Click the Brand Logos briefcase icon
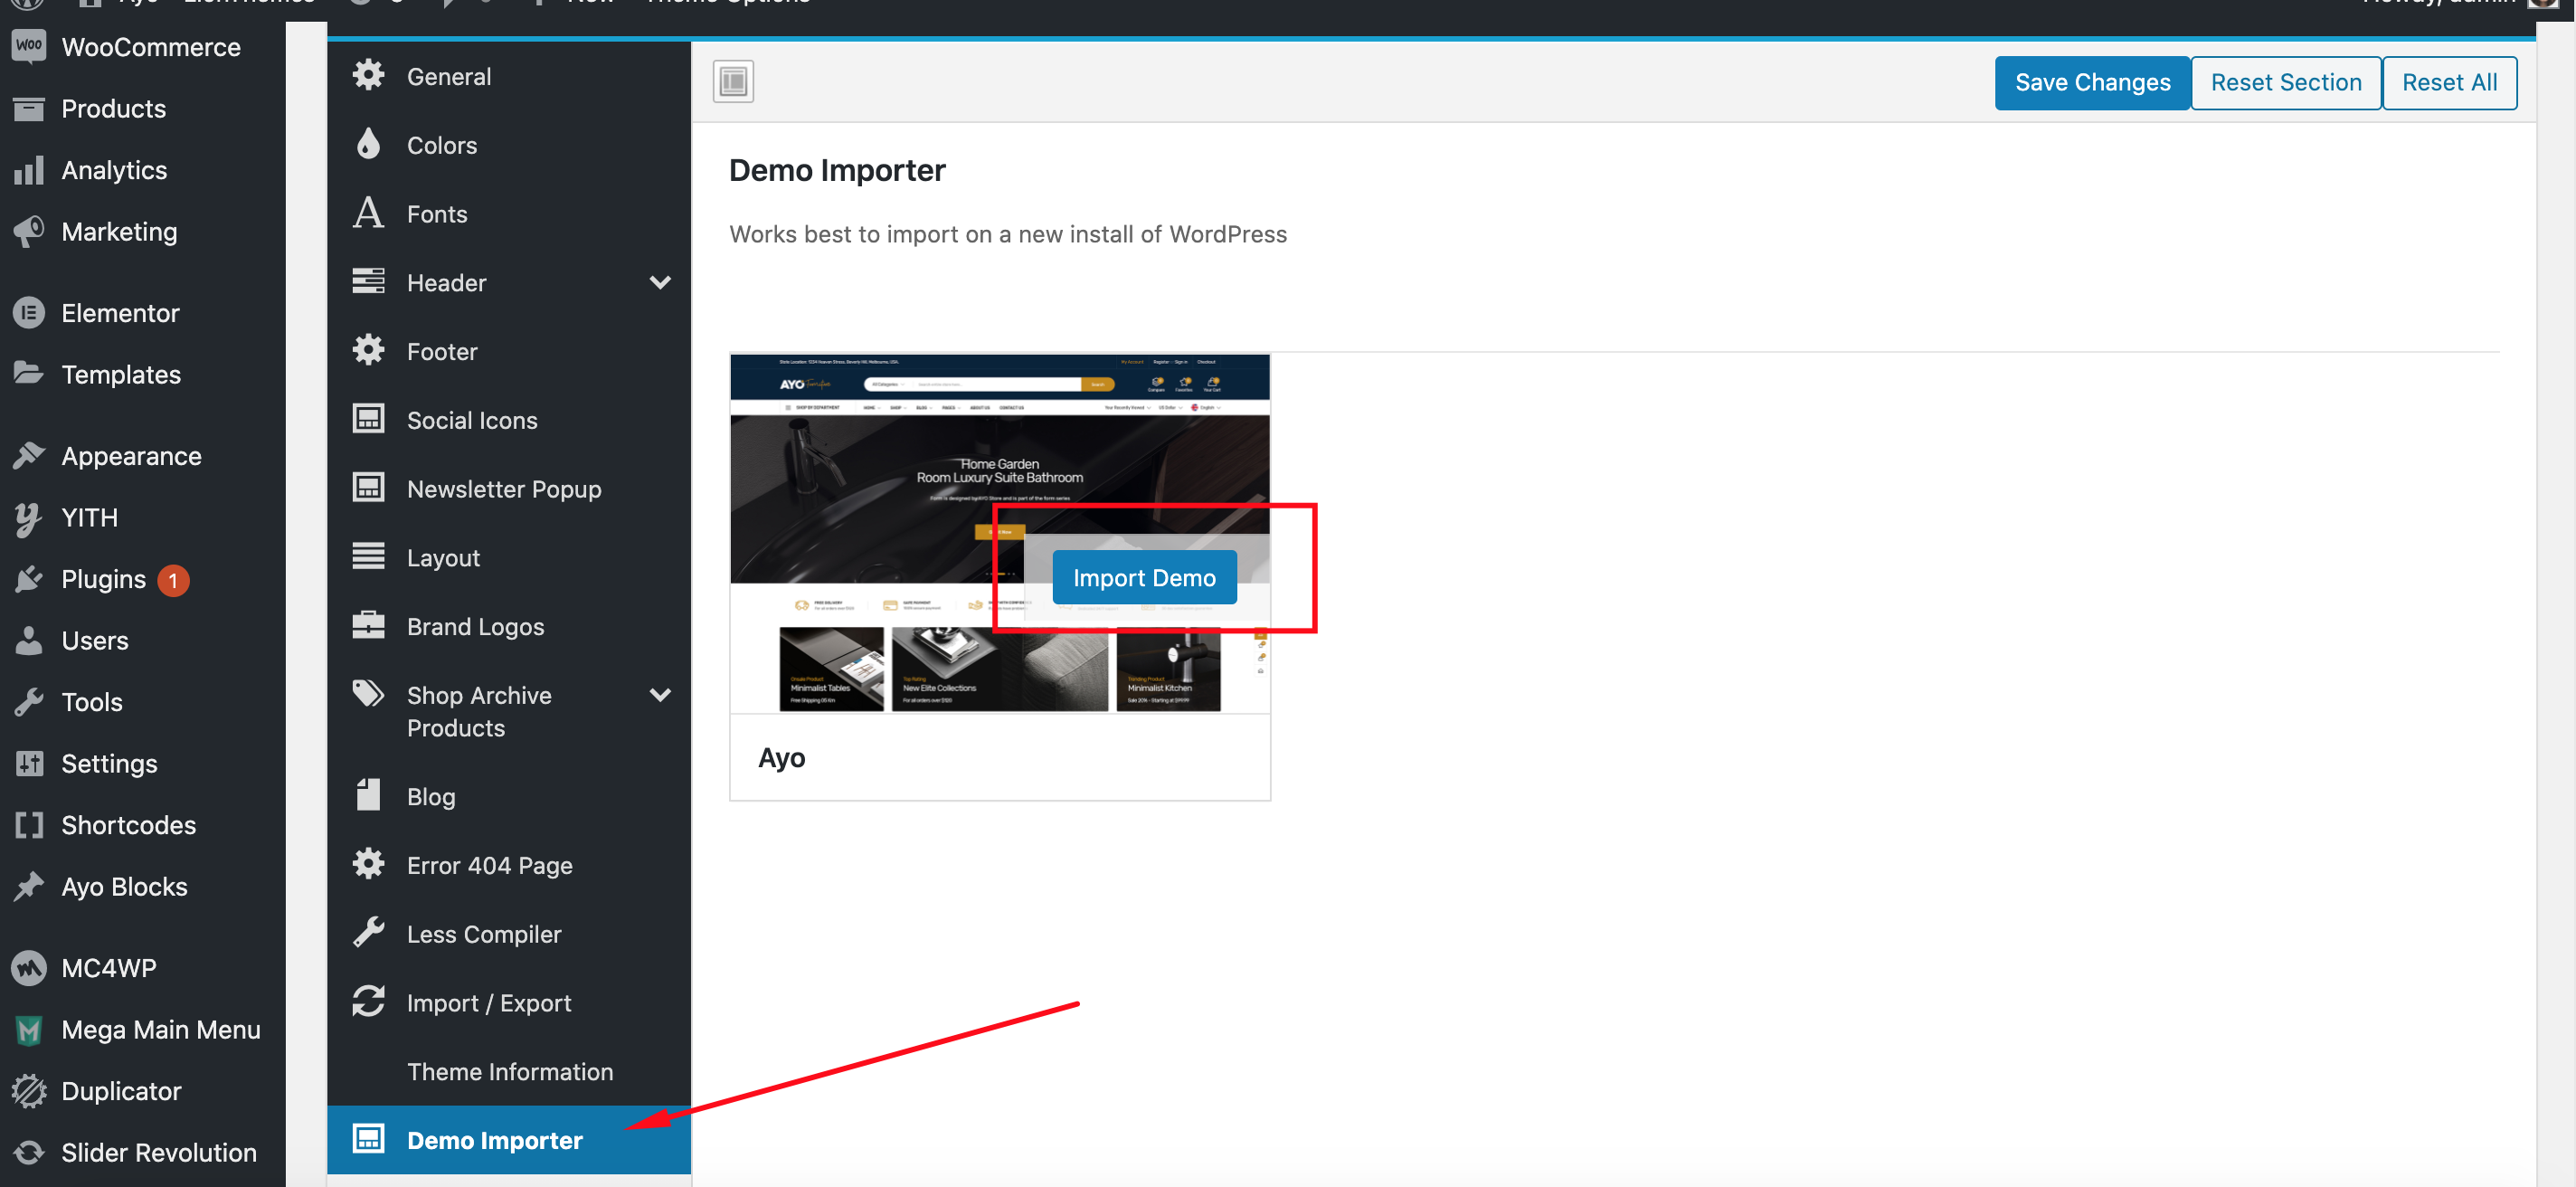This screenshot has width=2576, height=1187. coord(368,626)
